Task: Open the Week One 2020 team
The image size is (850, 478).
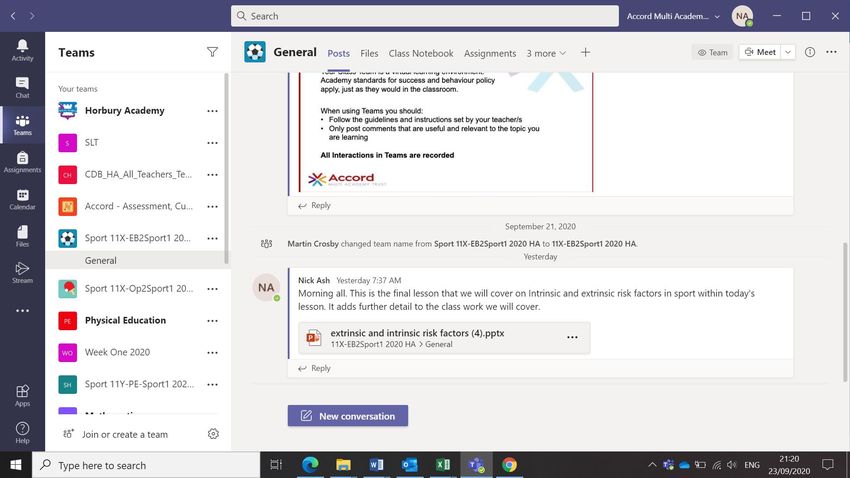Action: click(x=117, y=352)
